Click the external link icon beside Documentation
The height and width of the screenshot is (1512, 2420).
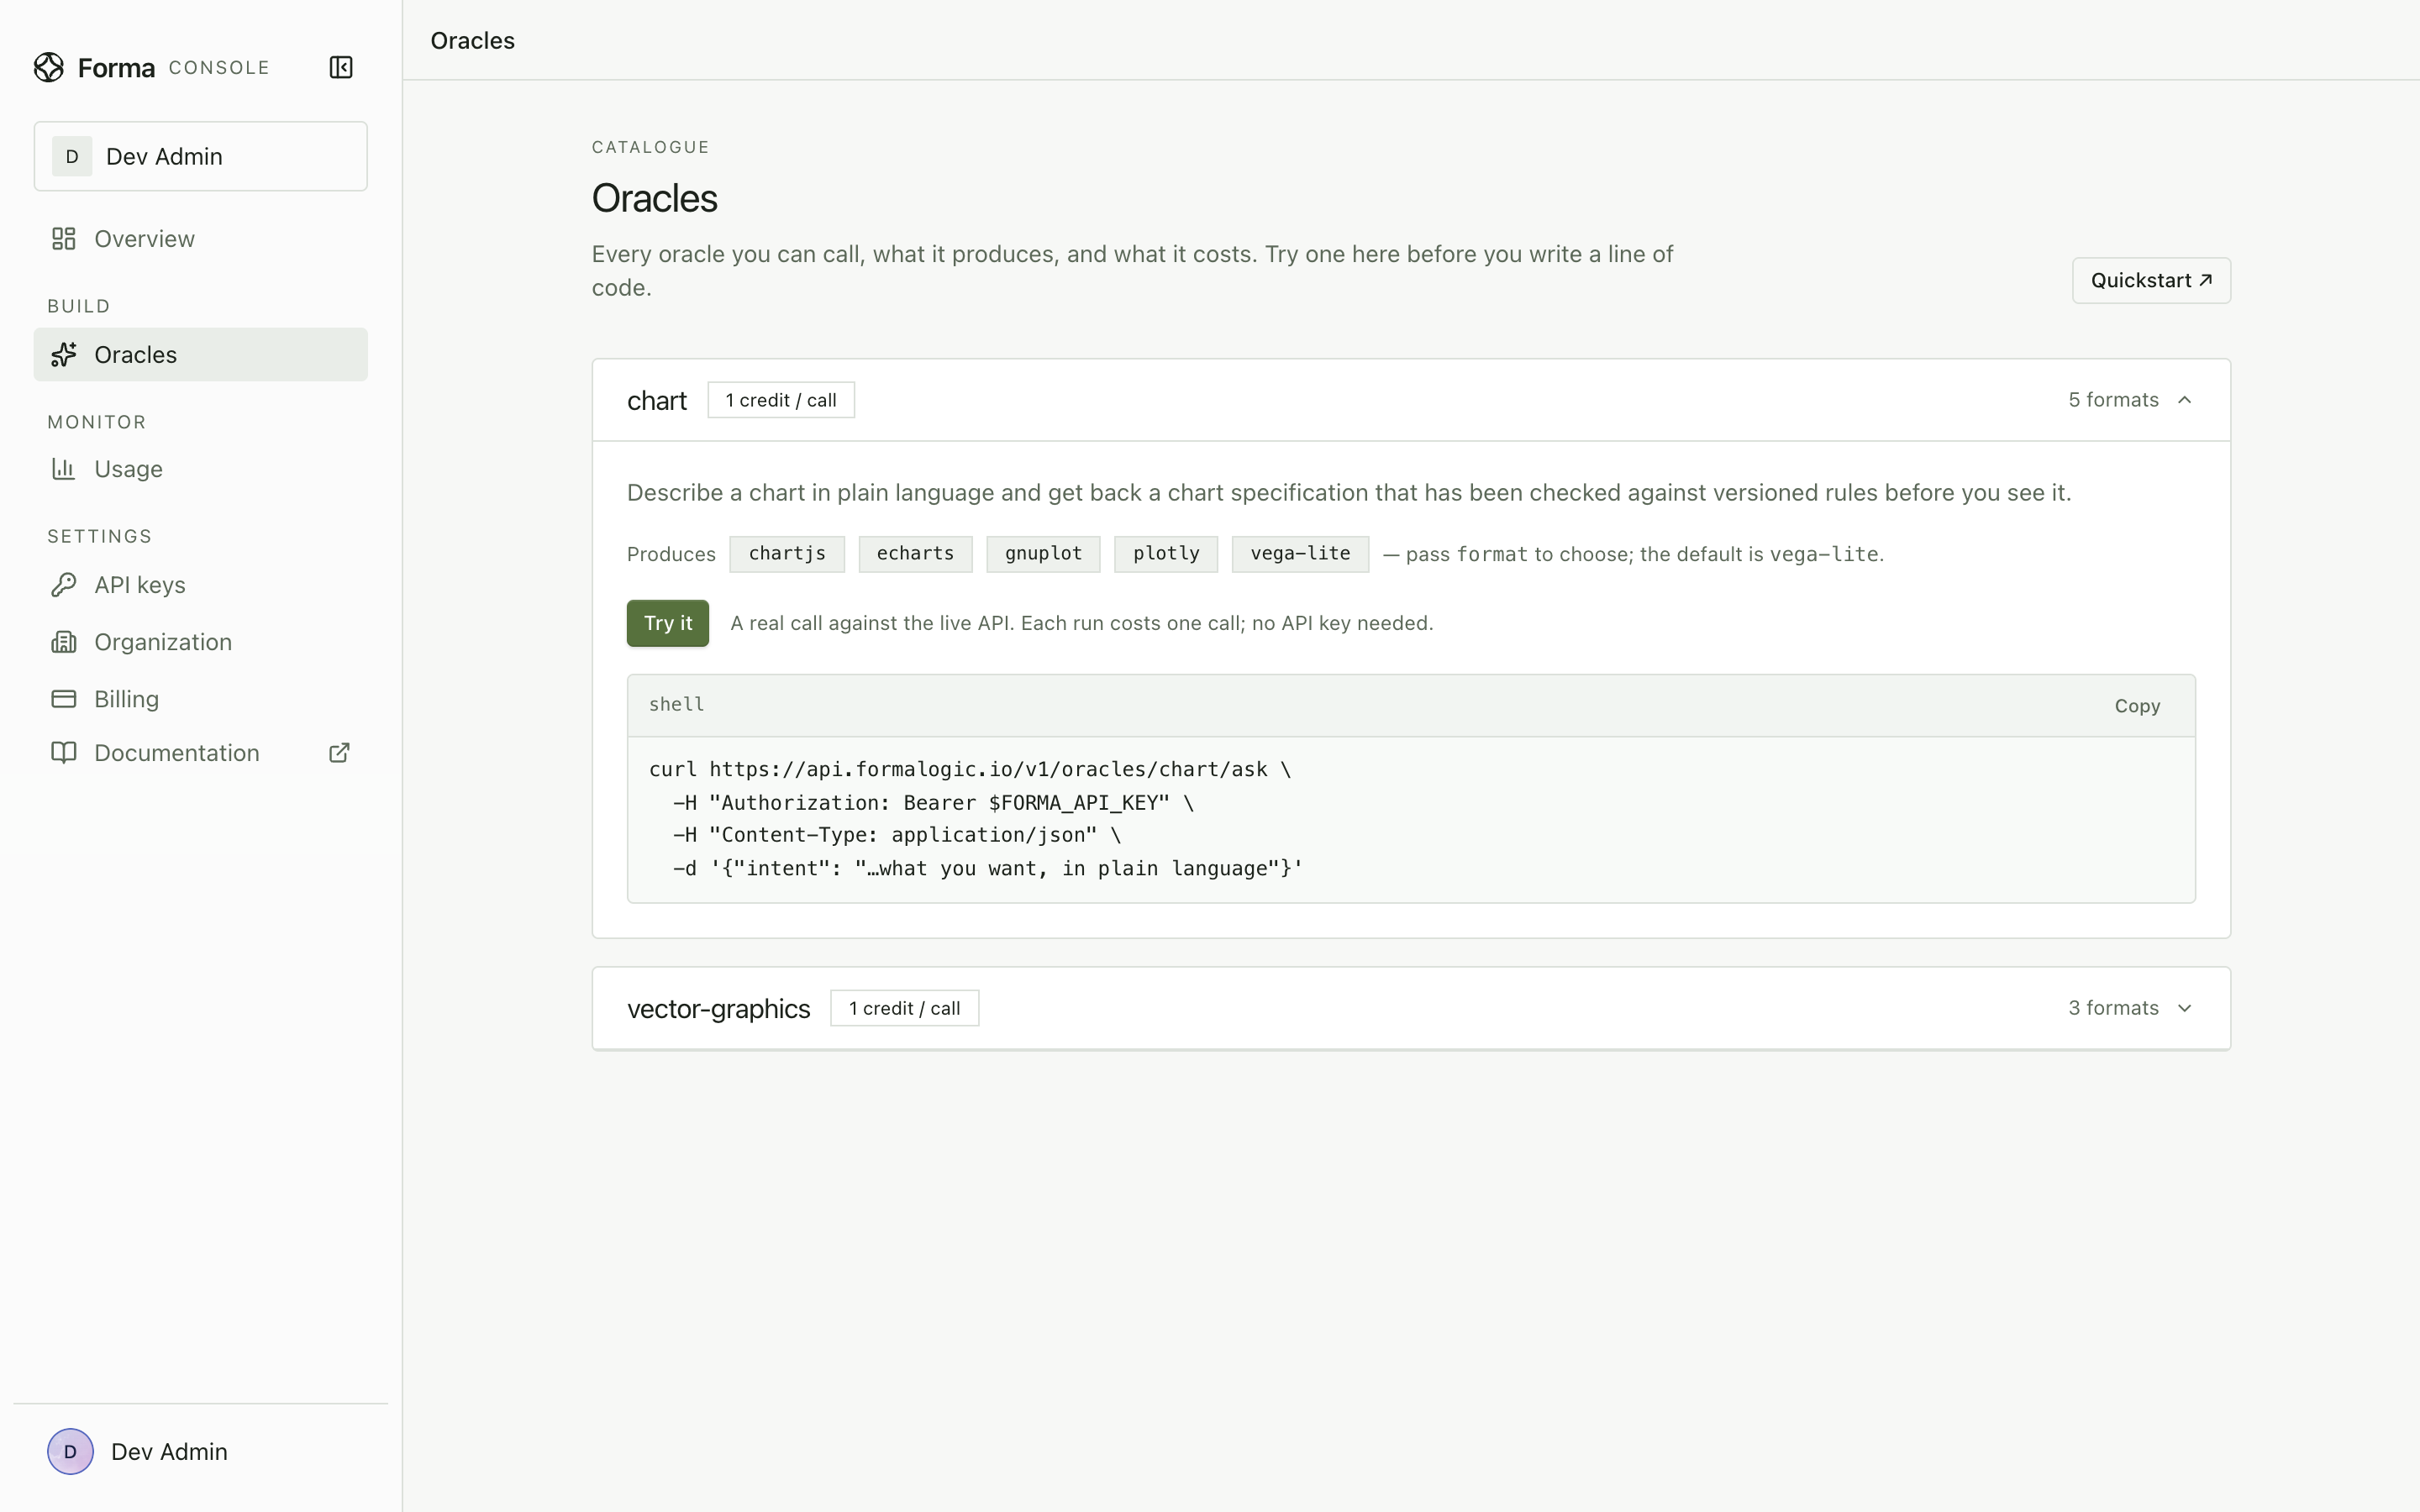339,753
